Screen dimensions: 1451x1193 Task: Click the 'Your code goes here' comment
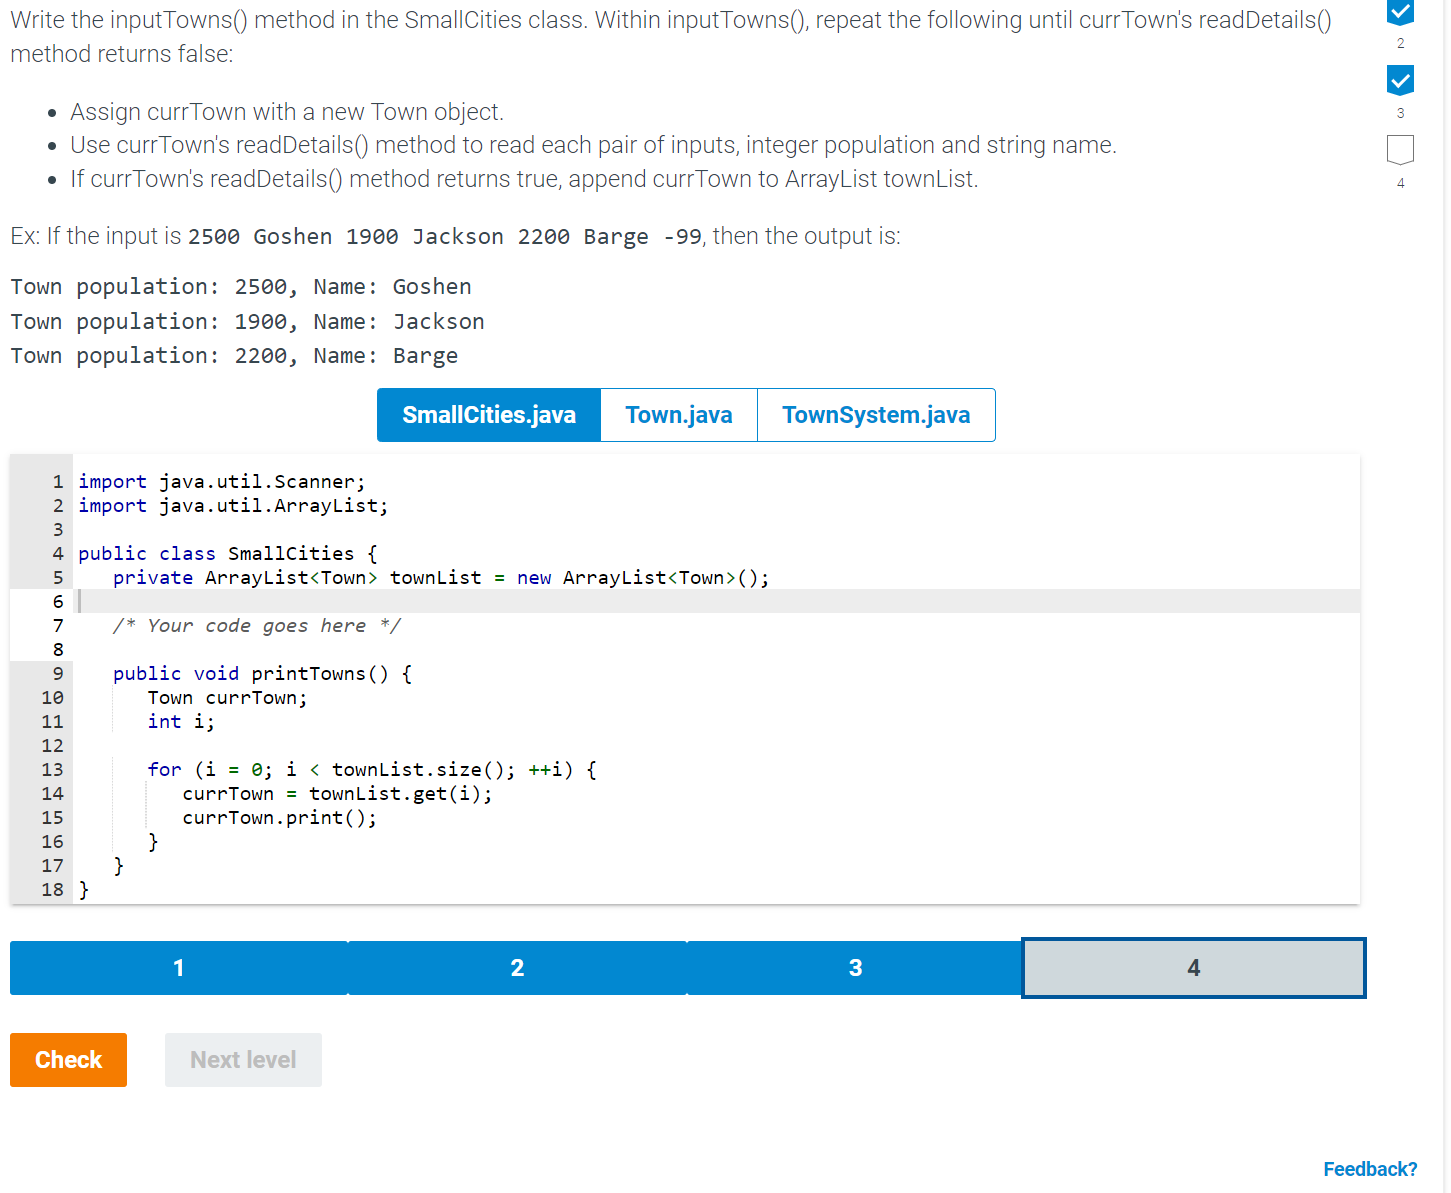point(257,625)
